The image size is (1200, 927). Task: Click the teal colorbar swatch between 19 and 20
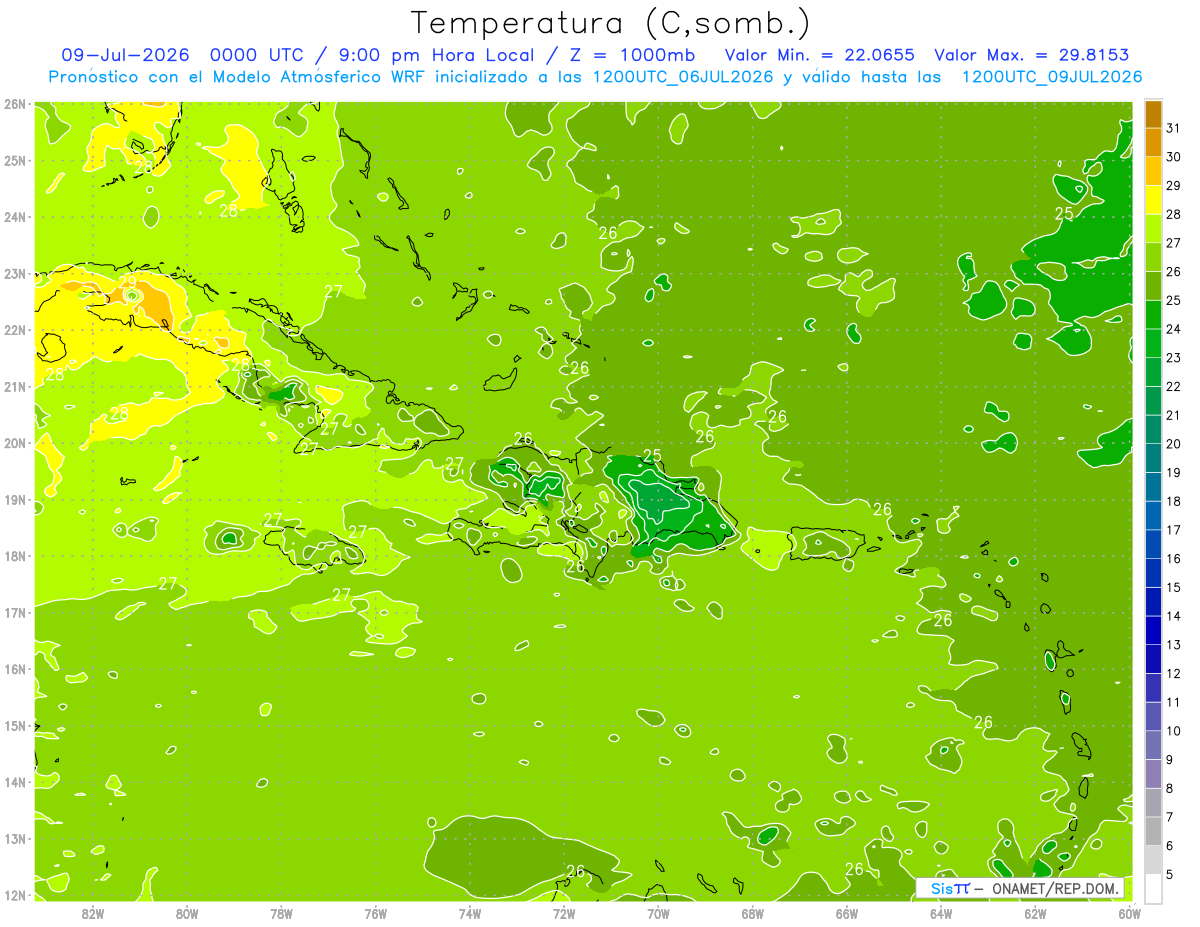[1153, 458]
